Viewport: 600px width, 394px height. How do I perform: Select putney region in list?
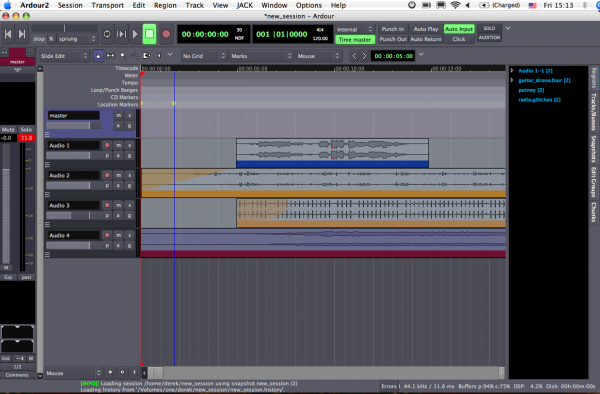tap(531, 90)
